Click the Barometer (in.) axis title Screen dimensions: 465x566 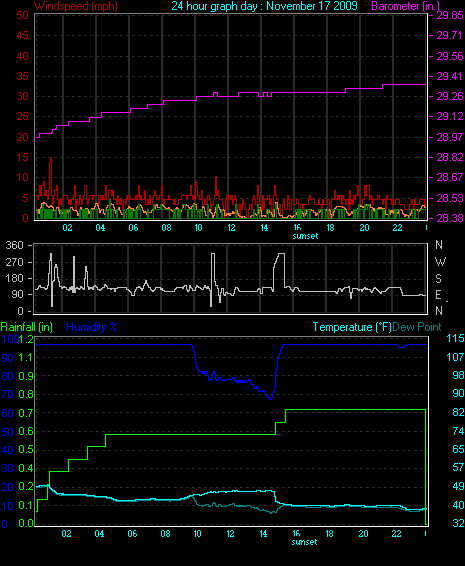pyautogui.click(x=405, y=6)
